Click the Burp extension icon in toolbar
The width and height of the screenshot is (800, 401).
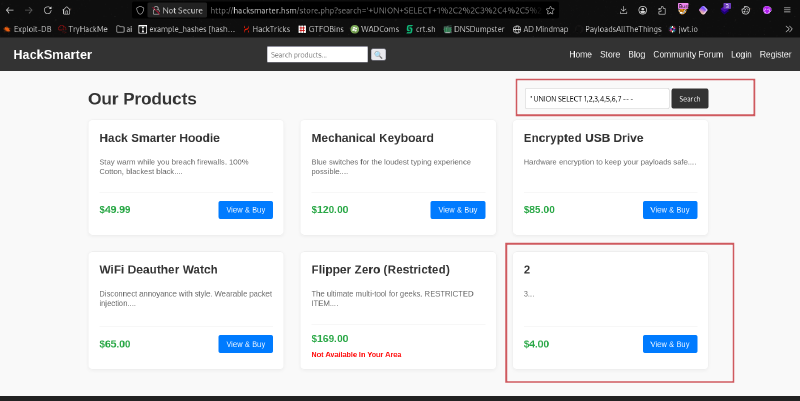pyautogui.click(x=683, y=9)
